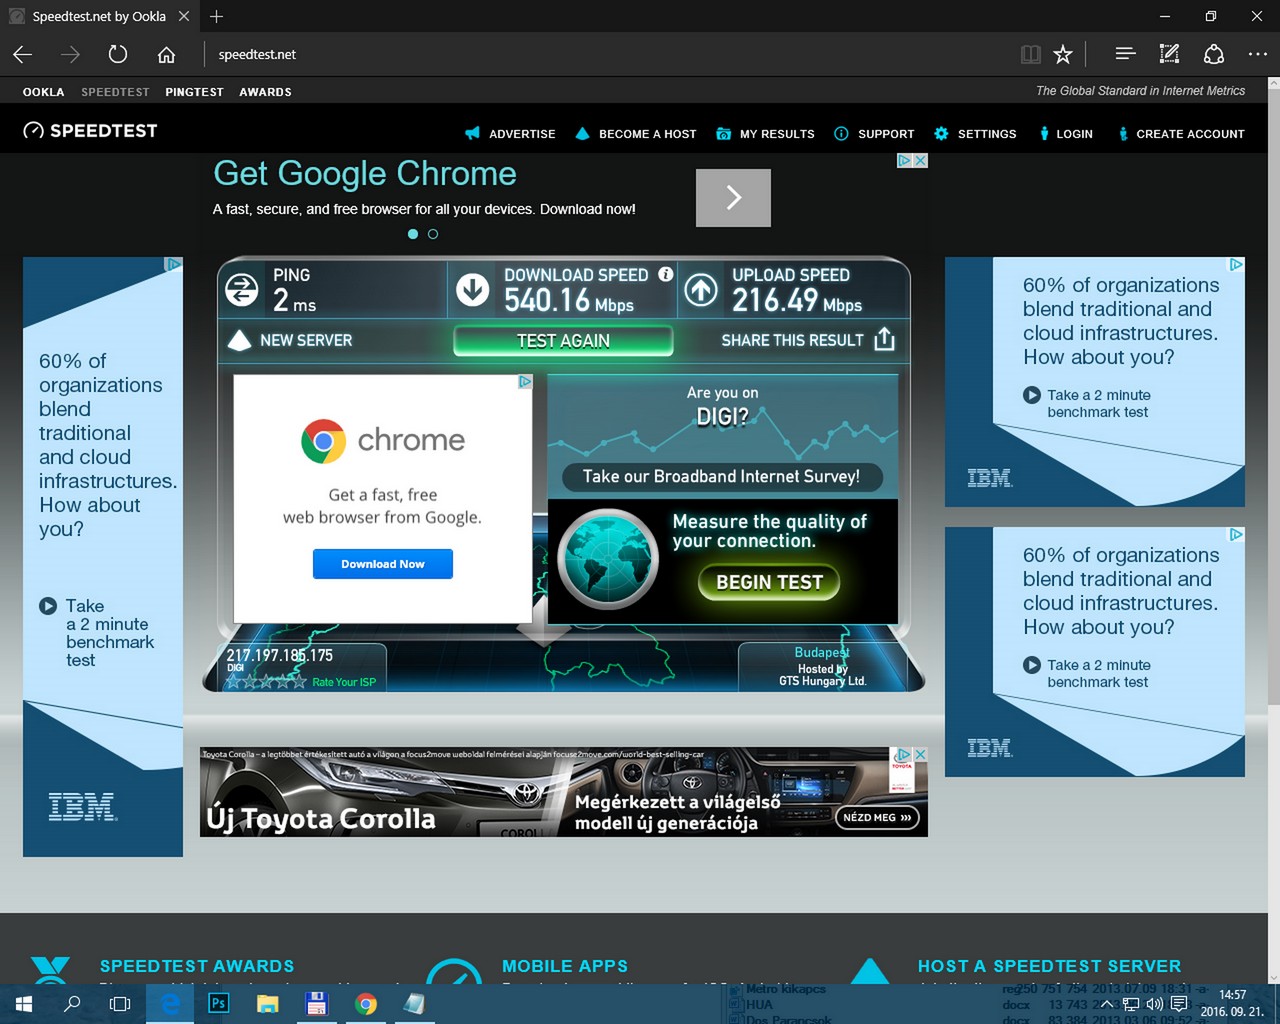This screenshot has height=1024, width=1280.
Task: Open ADVERTISE navigation link
Action: point(510,134)
